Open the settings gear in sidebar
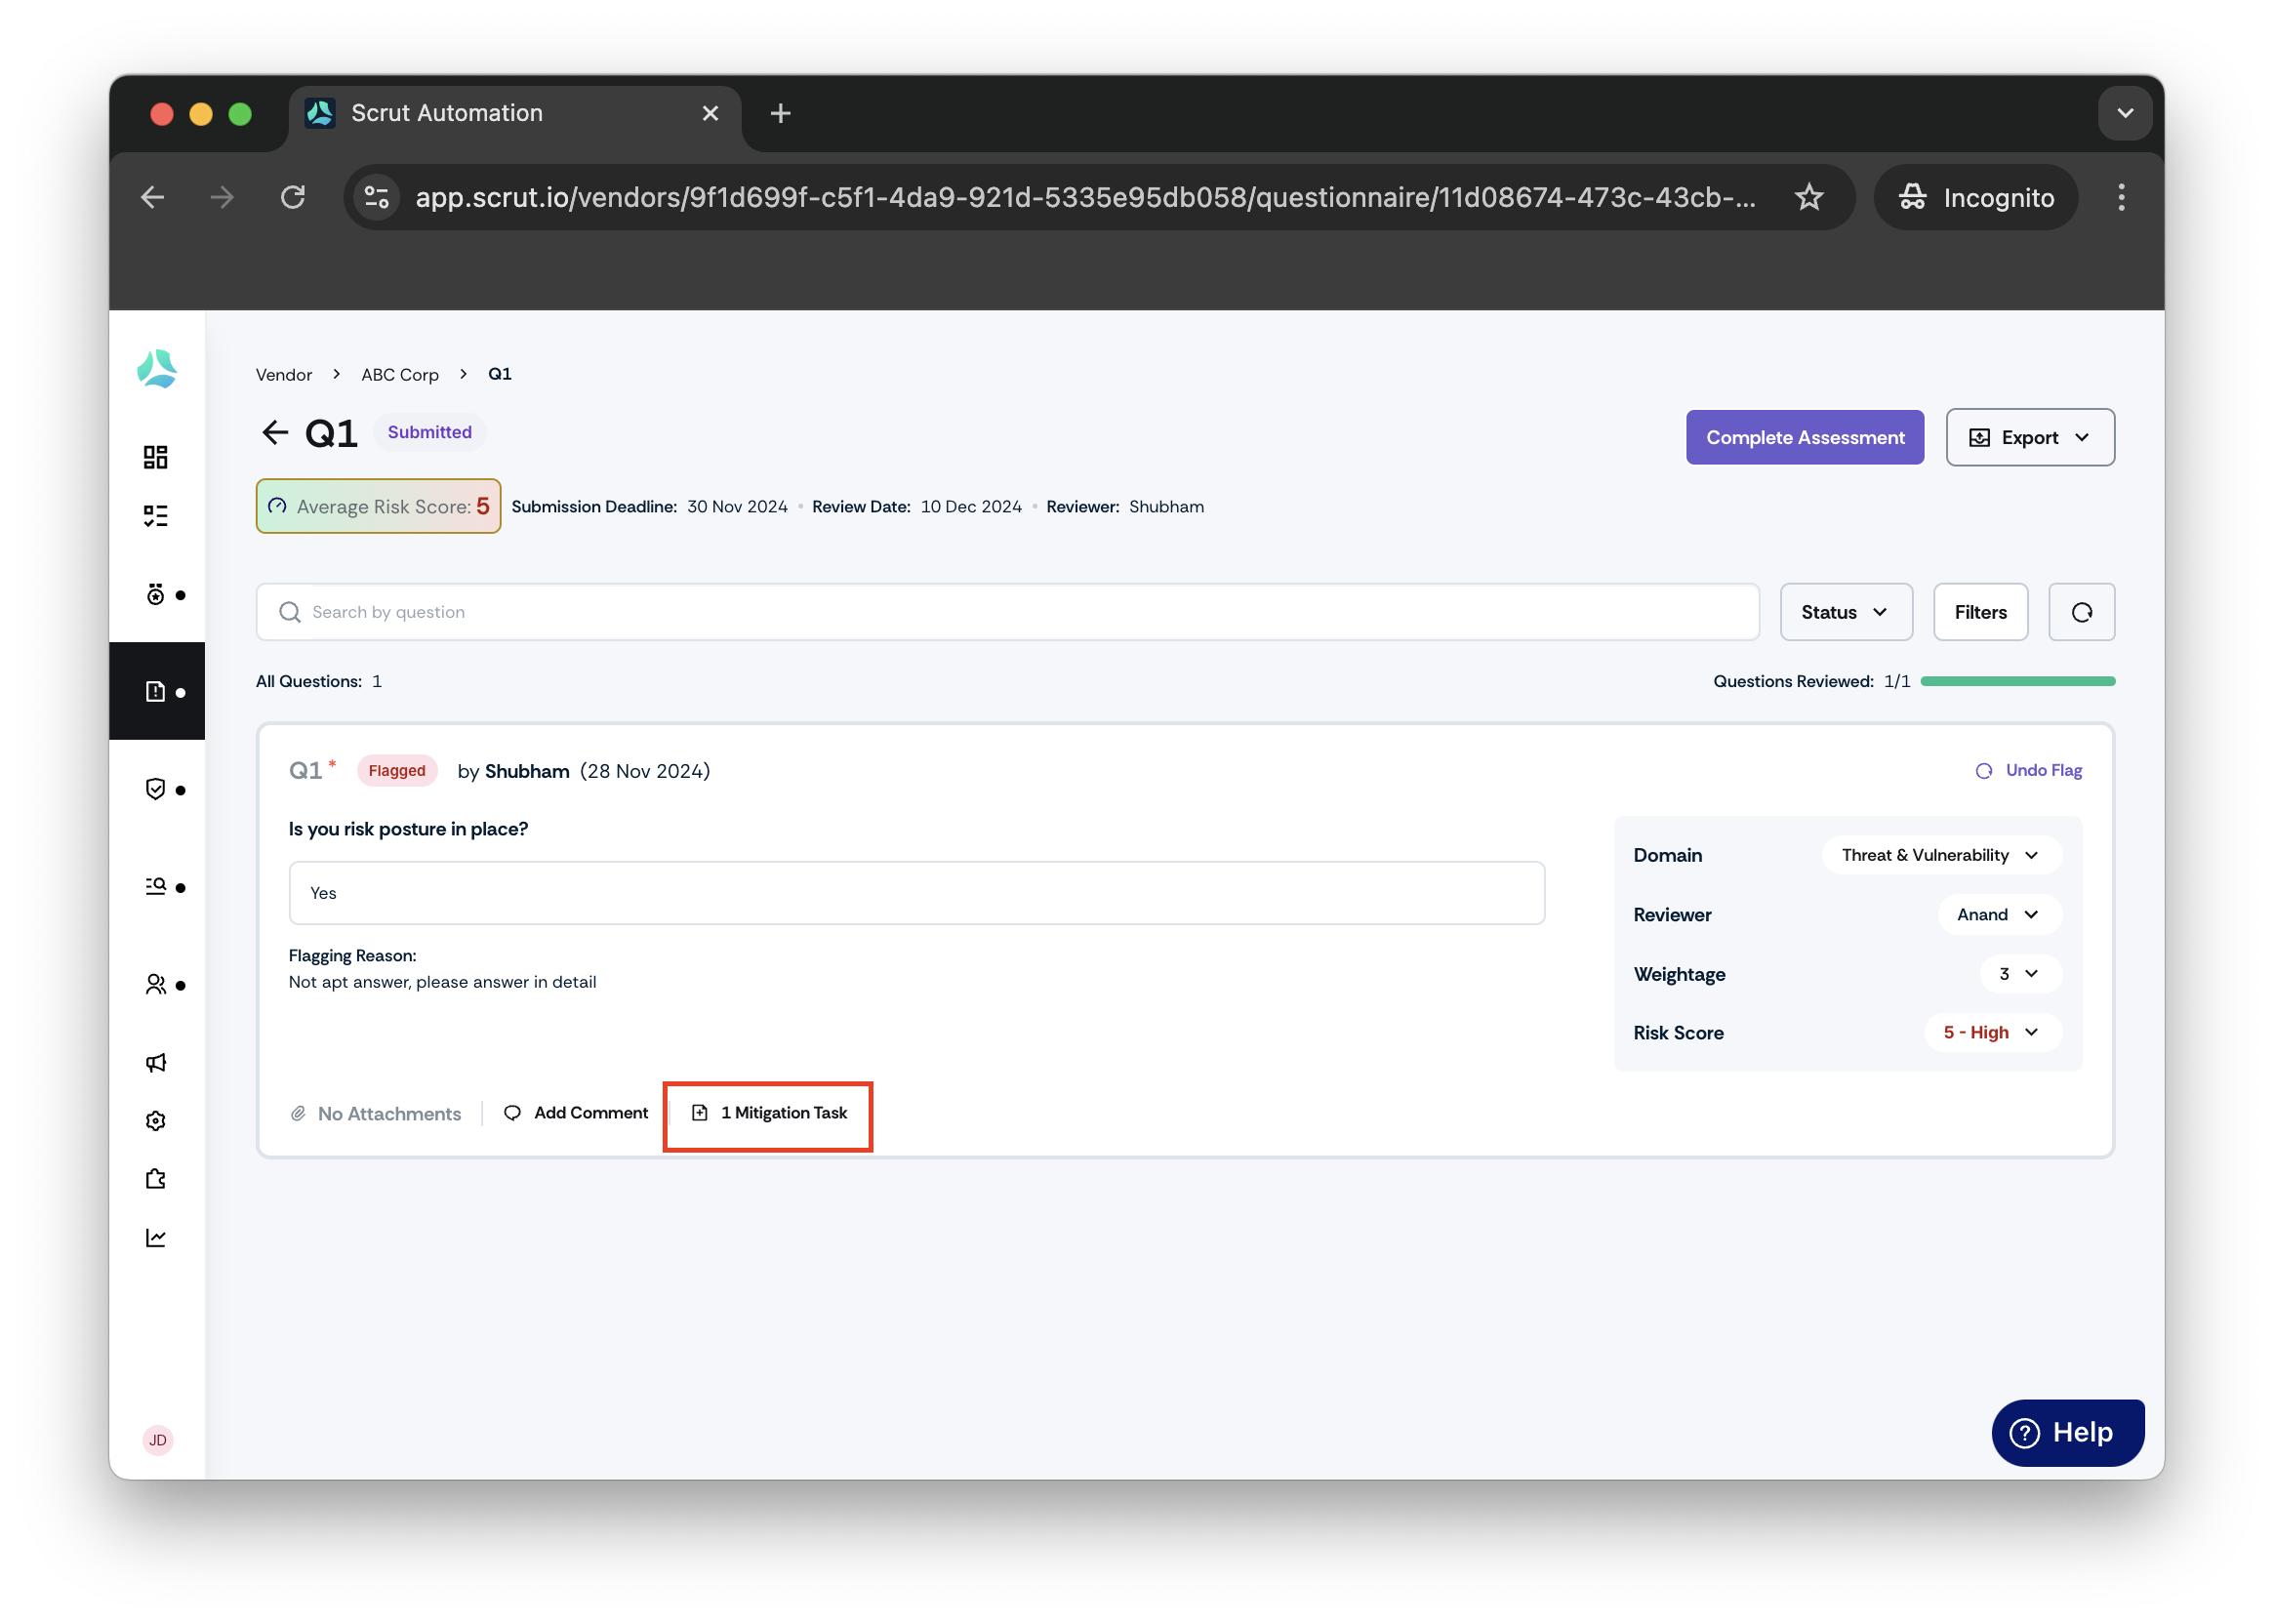Image resolution: width=2274 pixels, height=1624 pixels. tap(156, 1121)
